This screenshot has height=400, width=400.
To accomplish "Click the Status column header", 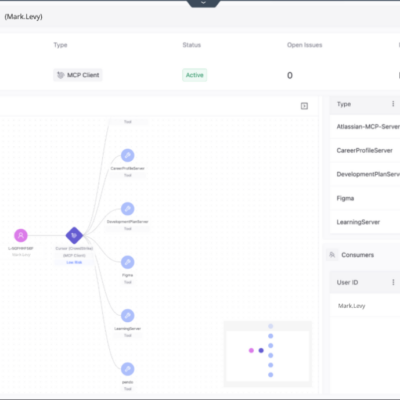I will pyautogui.click(x=192, y=45).
